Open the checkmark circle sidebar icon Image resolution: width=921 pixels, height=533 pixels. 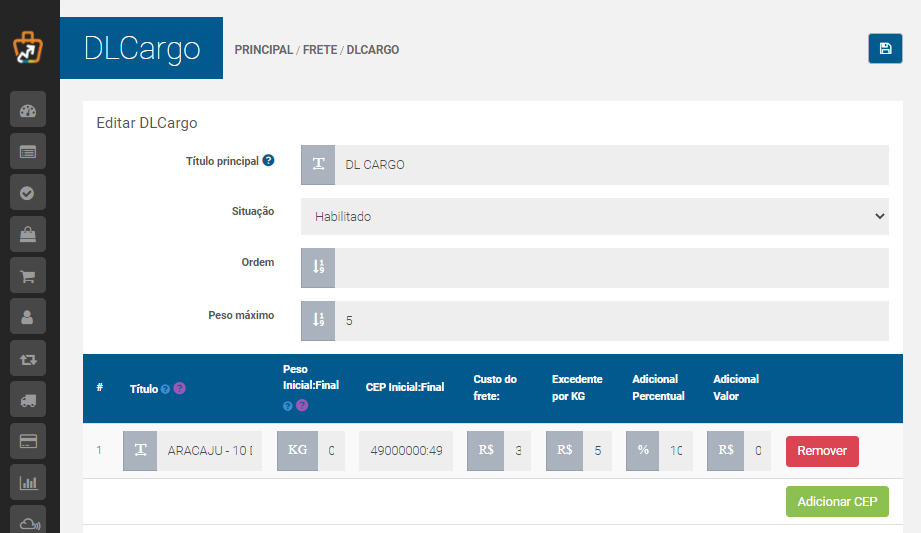28,193
